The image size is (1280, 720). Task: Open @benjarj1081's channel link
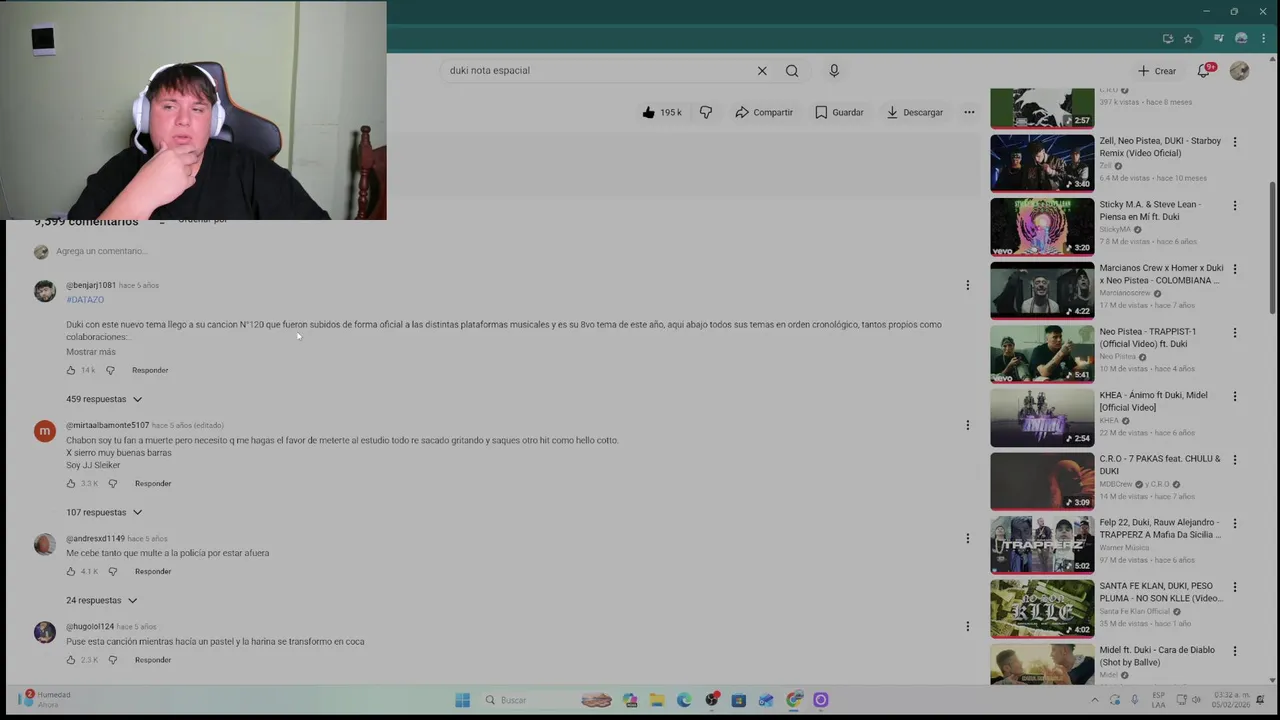91,285
